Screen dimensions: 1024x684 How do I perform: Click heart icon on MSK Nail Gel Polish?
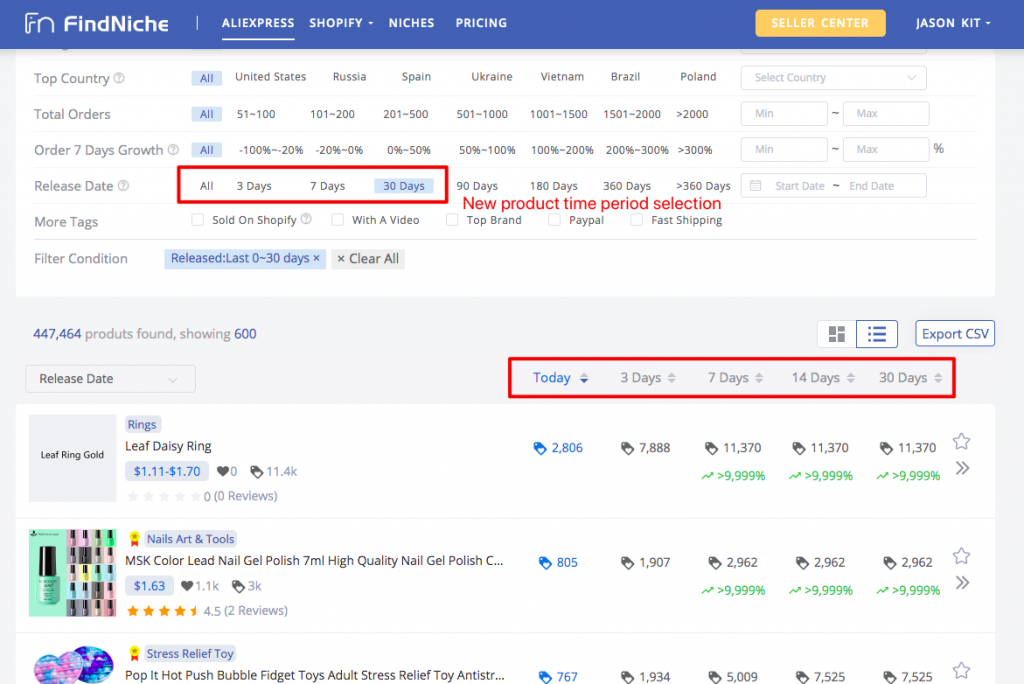(x=187, y=585)
